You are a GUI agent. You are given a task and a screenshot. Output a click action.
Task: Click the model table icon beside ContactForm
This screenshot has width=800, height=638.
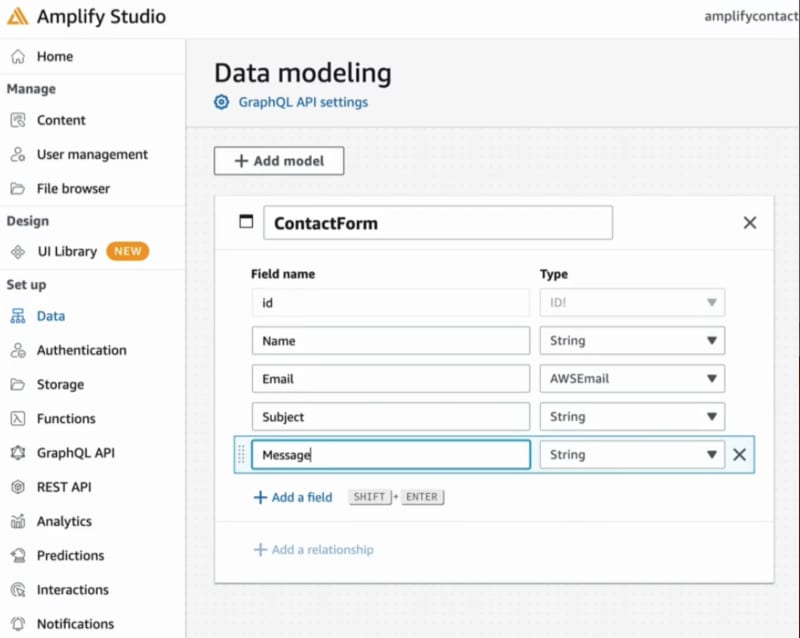pos(246,222)
